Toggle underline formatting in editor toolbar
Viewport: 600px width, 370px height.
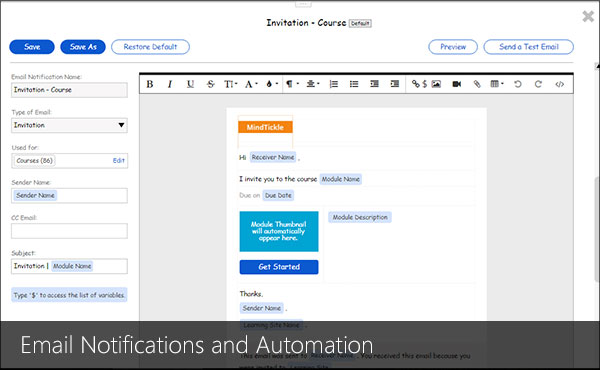click(x=190, y=84)
